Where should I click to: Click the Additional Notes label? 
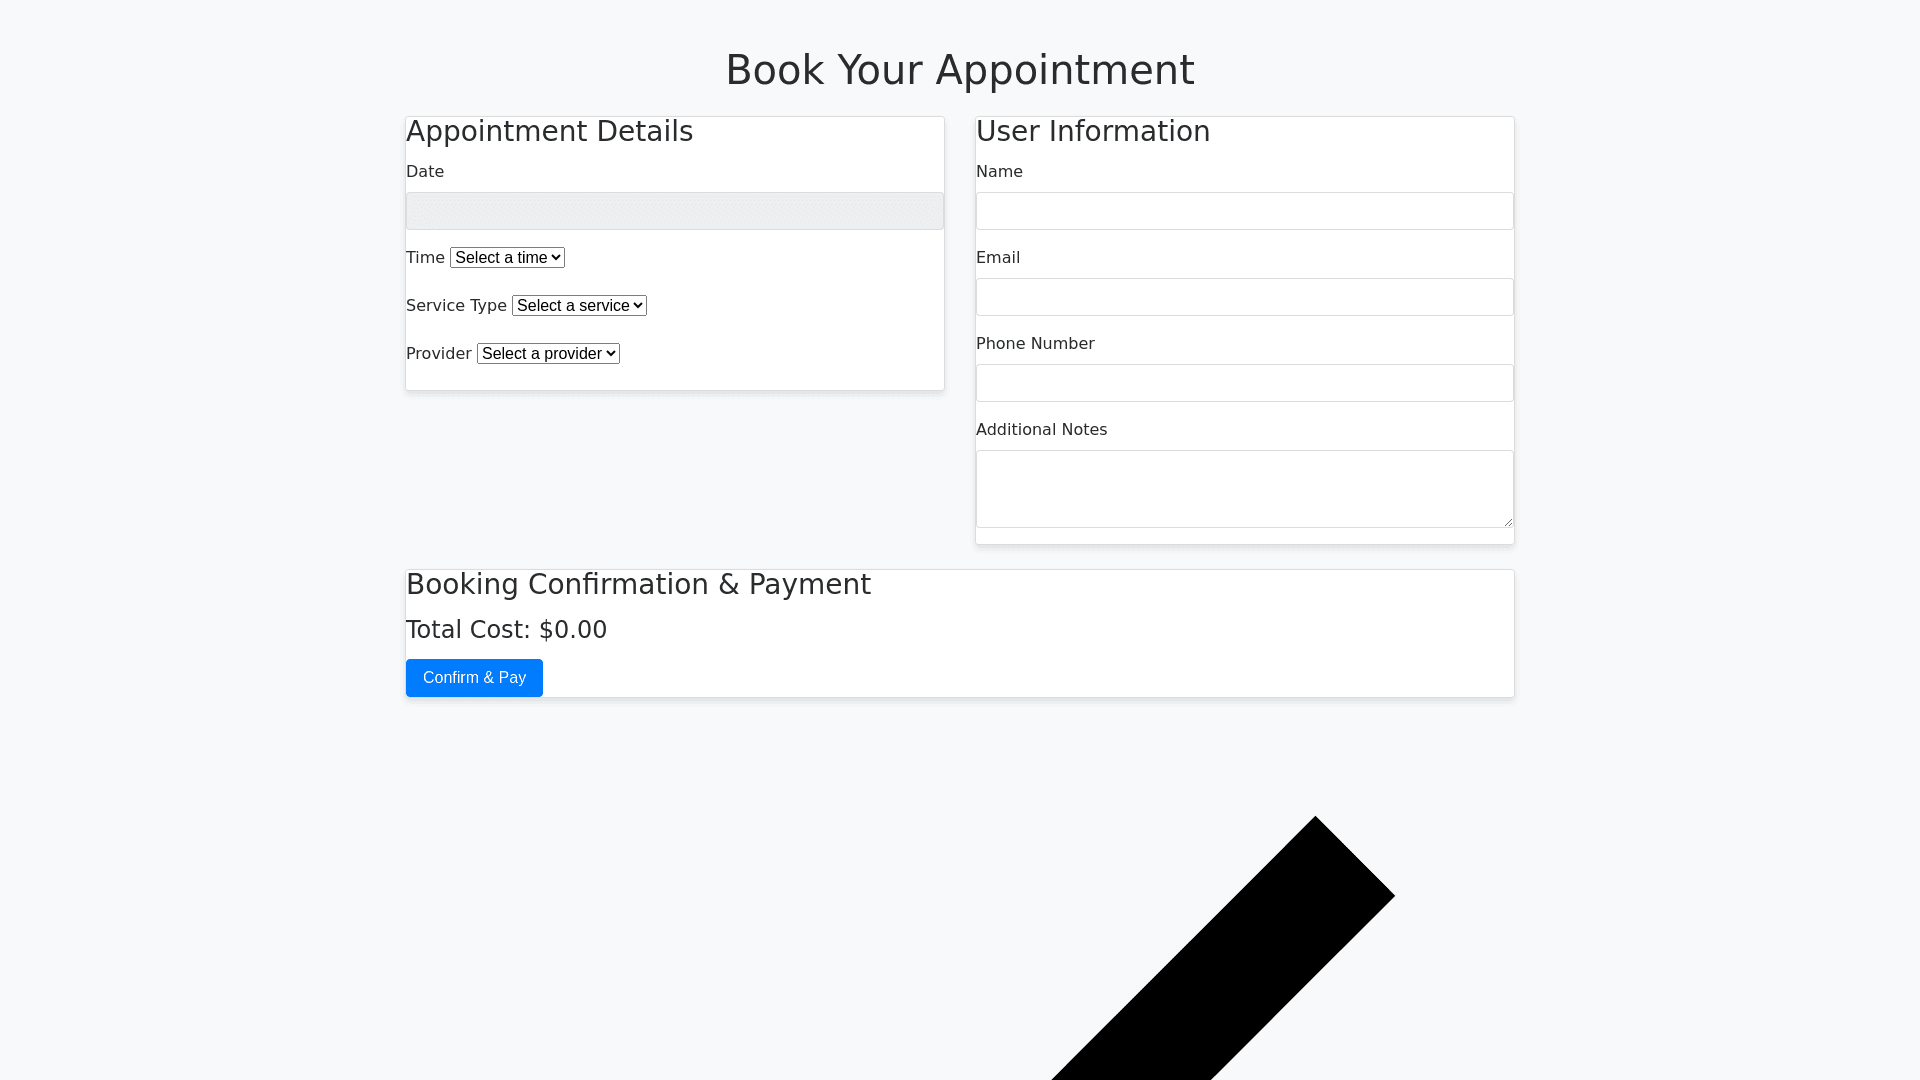1041,430
